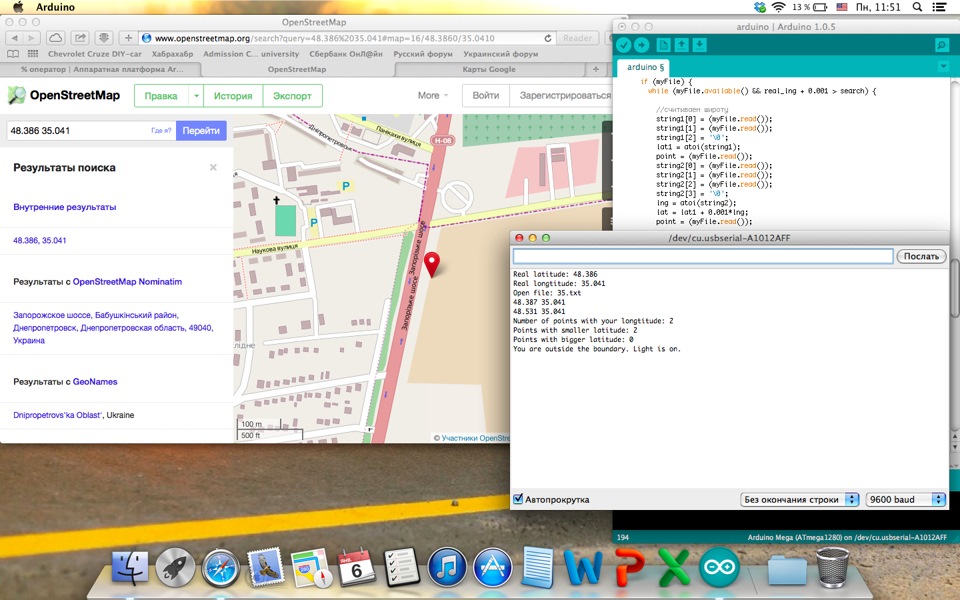Open iCloud Tabs in Safari toolbar

pyautogui.click(x=55, y=38)
